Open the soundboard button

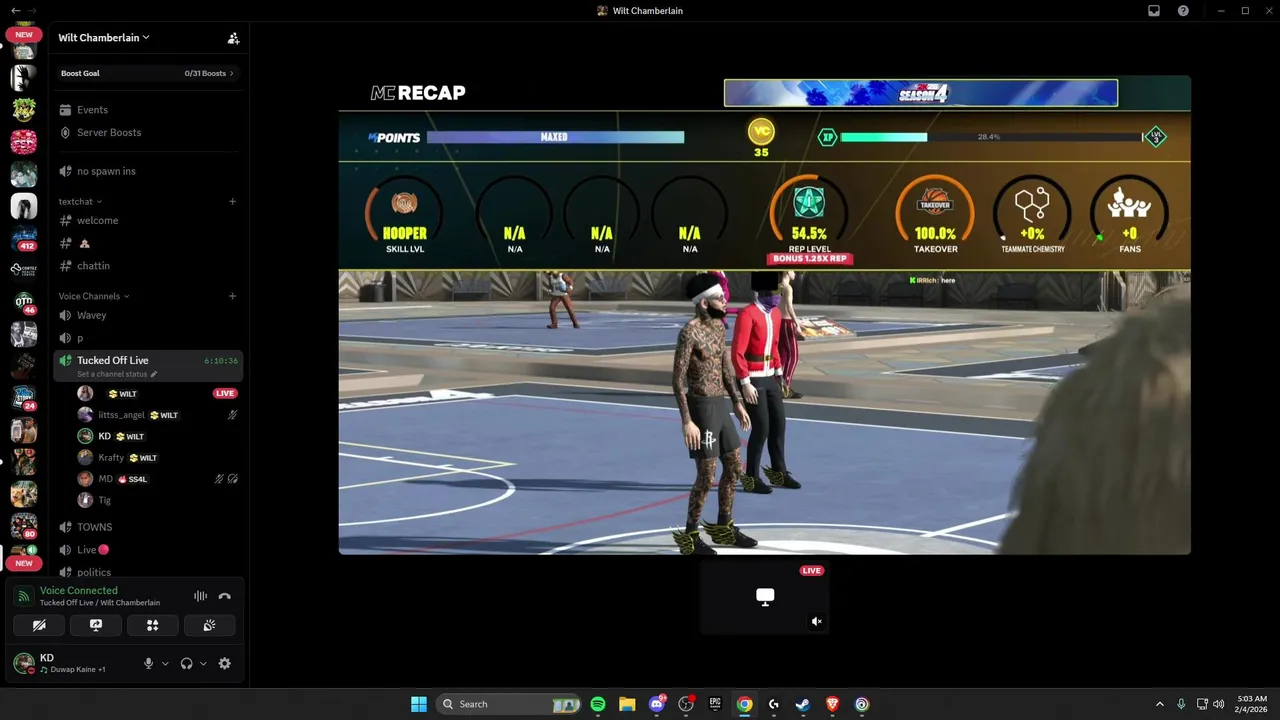click(209, 625)
